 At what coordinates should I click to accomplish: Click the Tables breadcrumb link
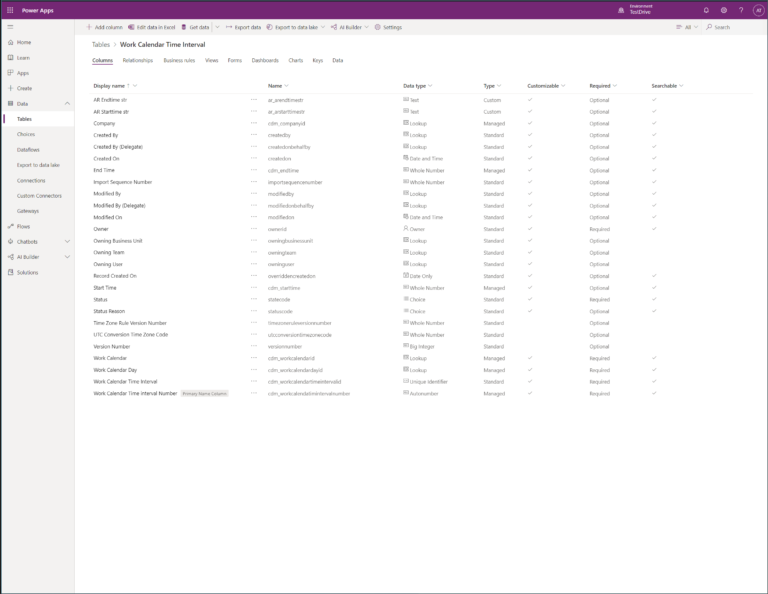point(101,45)
